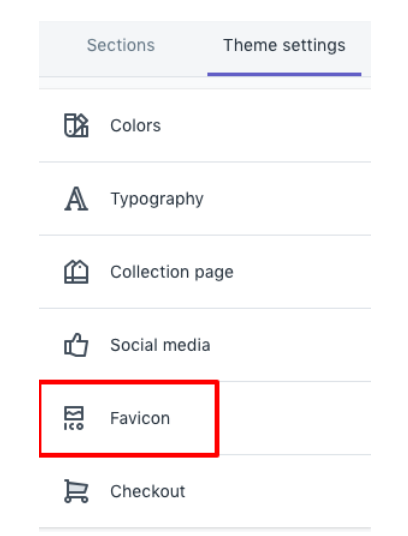Screen dimensions: 408x536
Task: Open the Colors settings label
Action: tap(135, 125)
